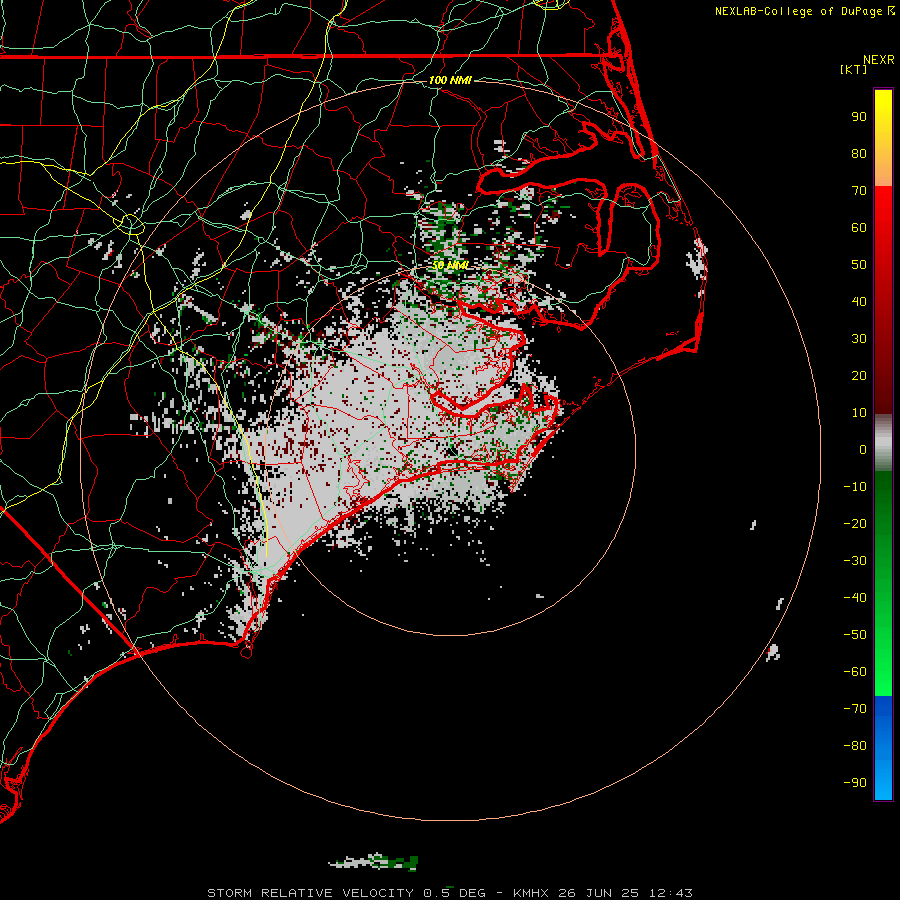The image size is (900, 900).
Task: Click the 26 JUN 25 date in caption
Action: (x=599, y=893)
